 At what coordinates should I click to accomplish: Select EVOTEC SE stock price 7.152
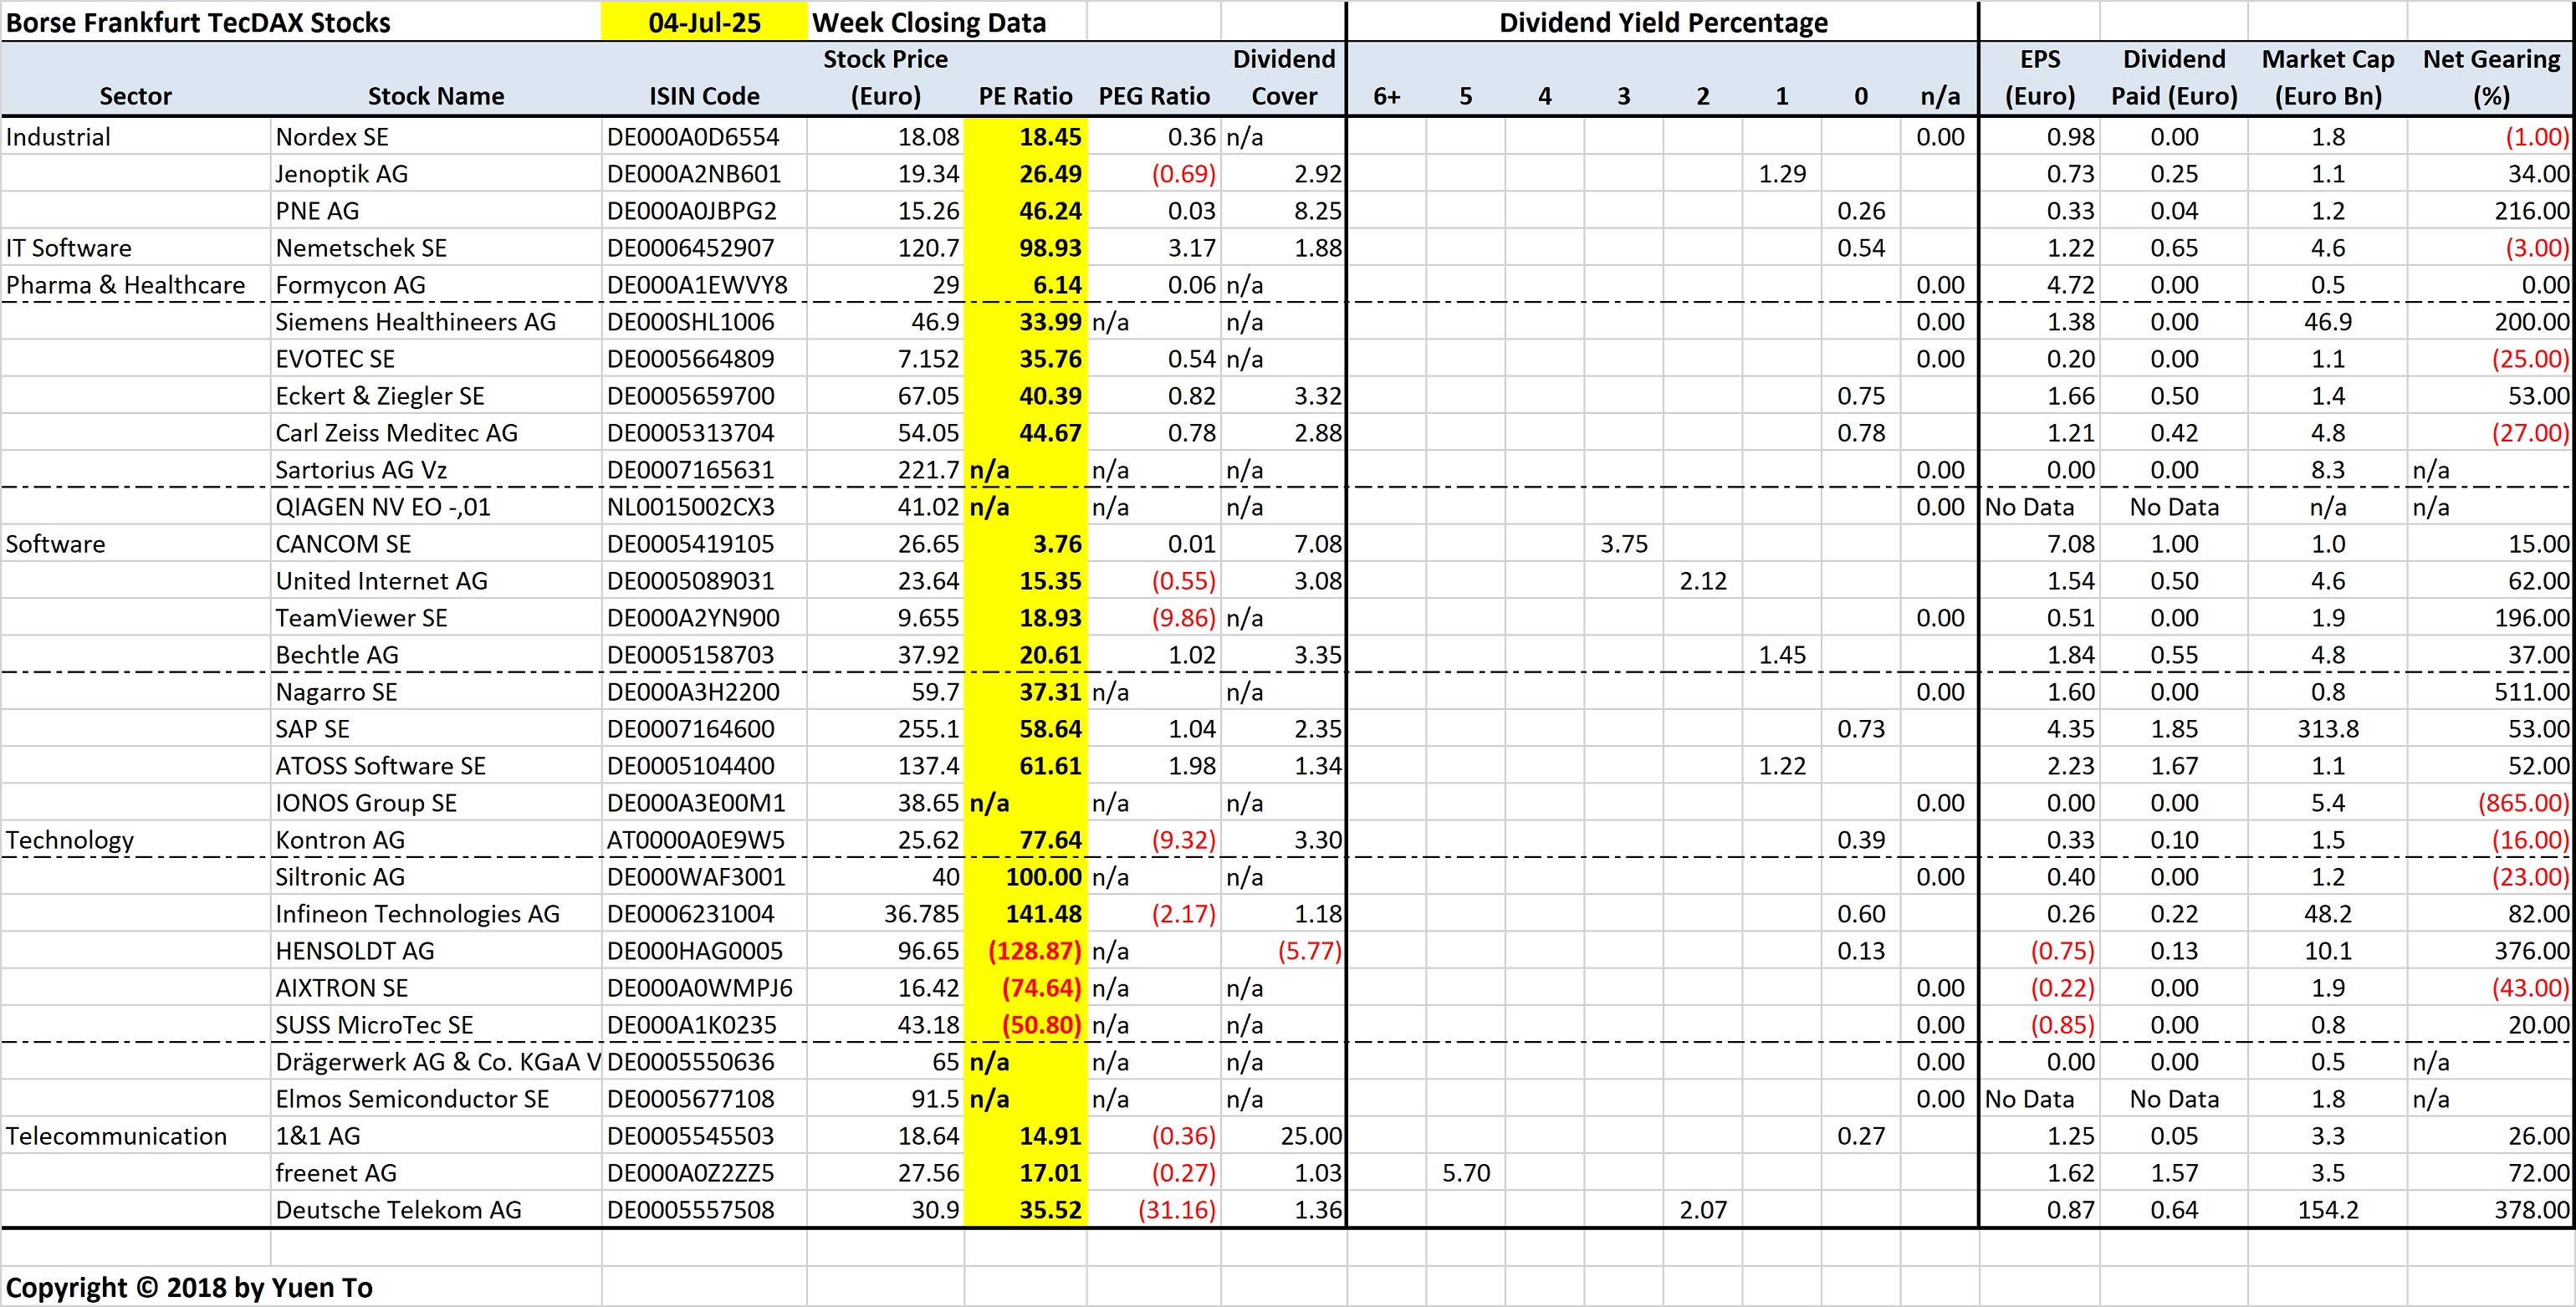coord(885,359)
